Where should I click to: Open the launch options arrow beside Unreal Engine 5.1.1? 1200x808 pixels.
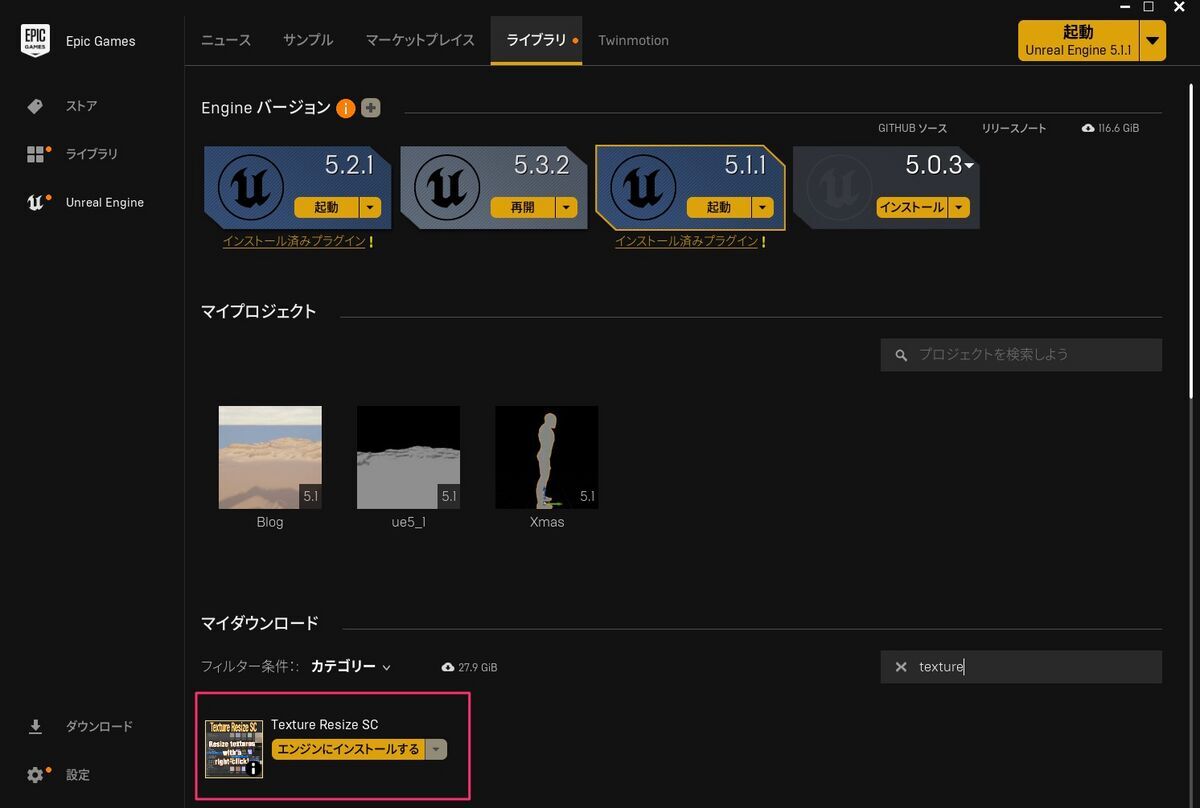click(1153, 41)
